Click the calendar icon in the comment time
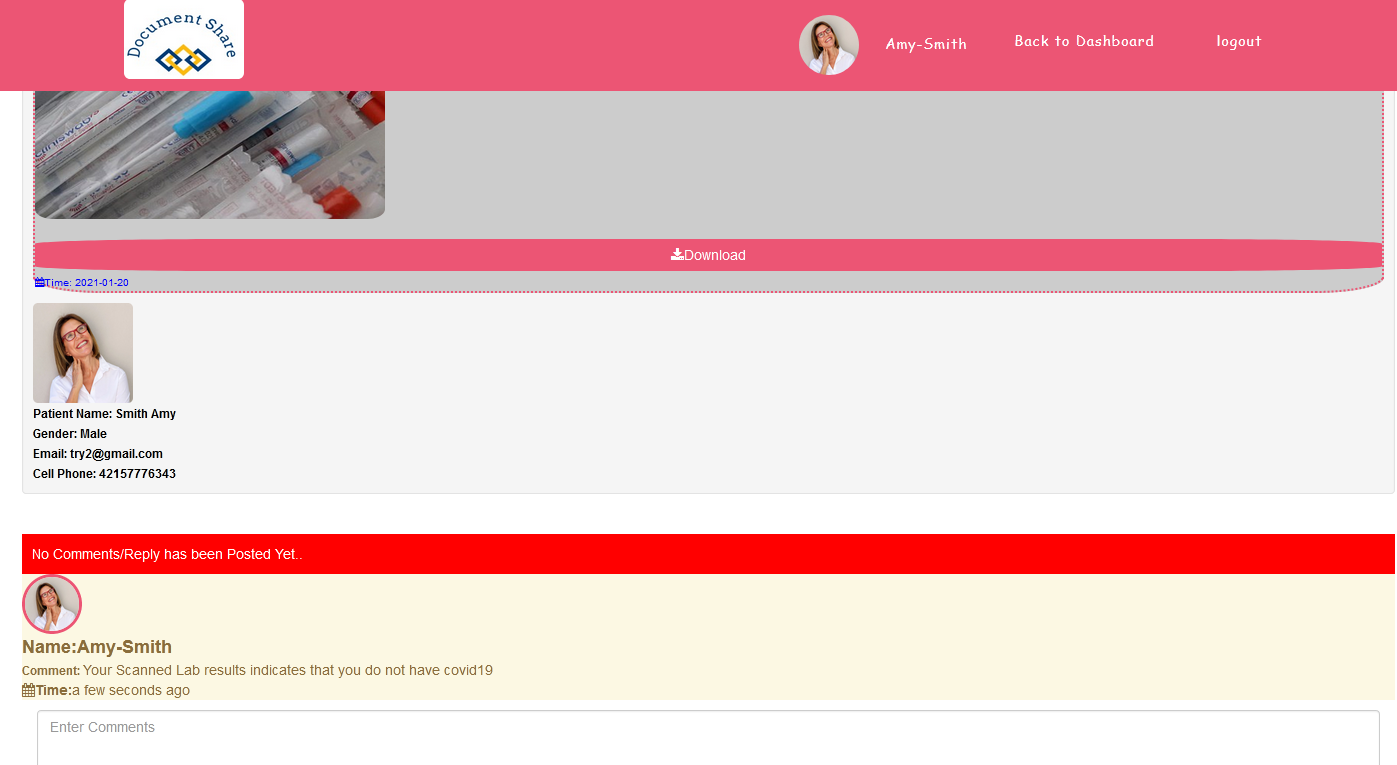 [x=29, y=690]
